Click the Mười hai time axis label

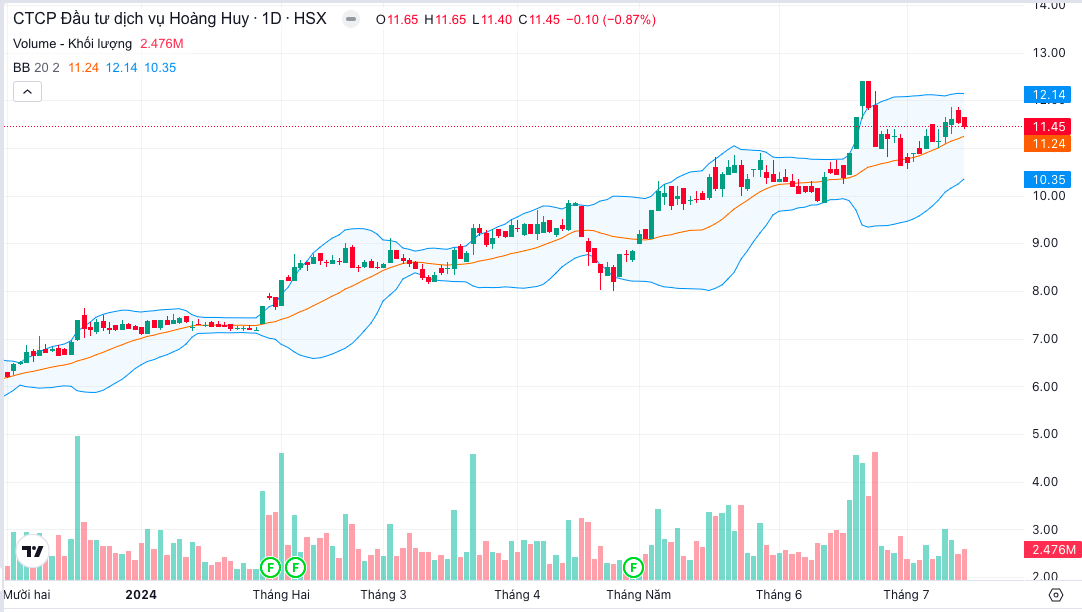pos(27,595)
